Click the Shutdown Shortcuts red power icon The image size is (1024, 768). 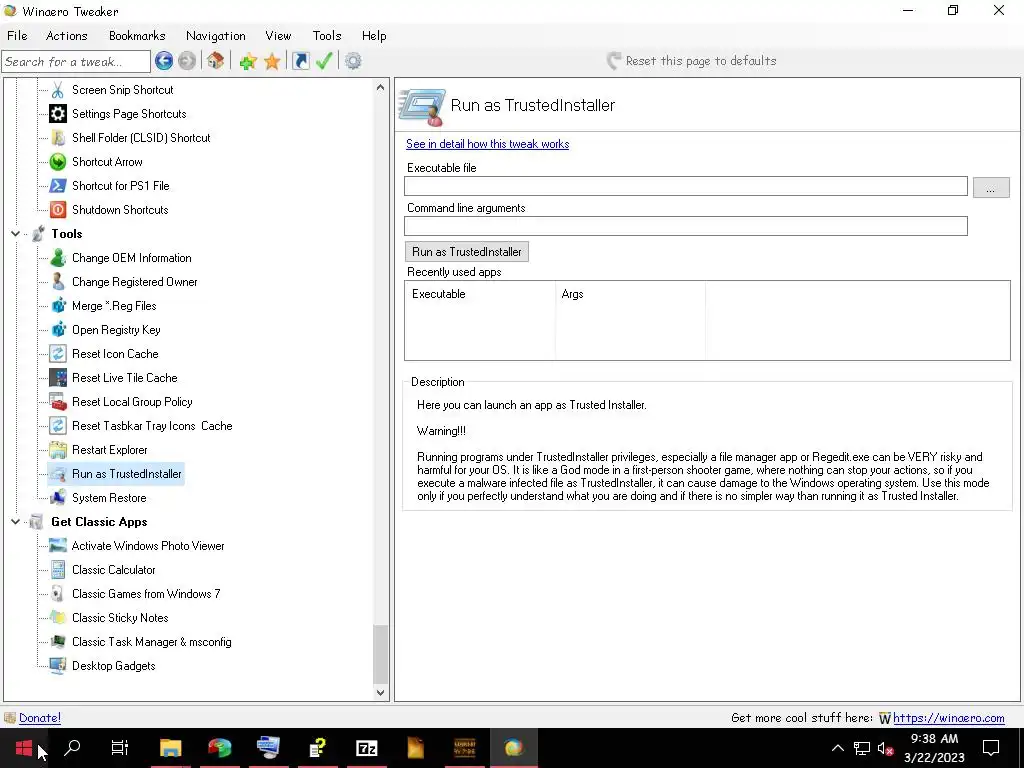pos(58,210)
